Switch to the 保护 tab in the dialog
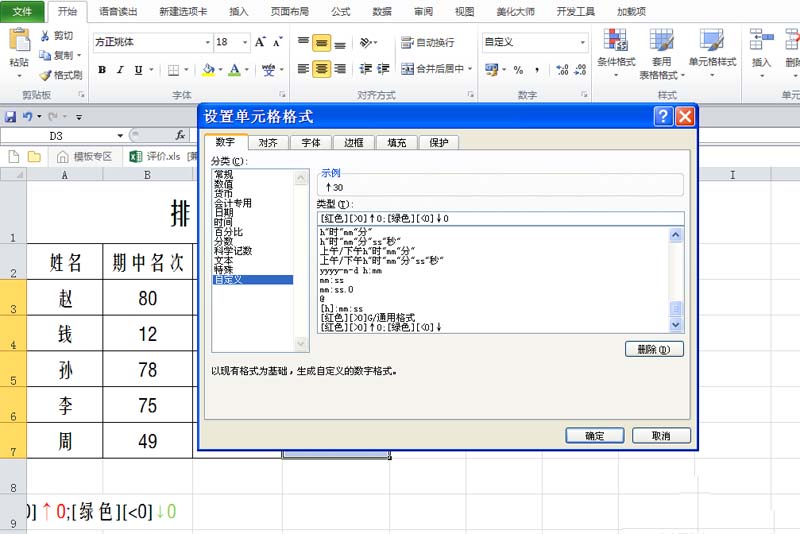 point(438,143)
